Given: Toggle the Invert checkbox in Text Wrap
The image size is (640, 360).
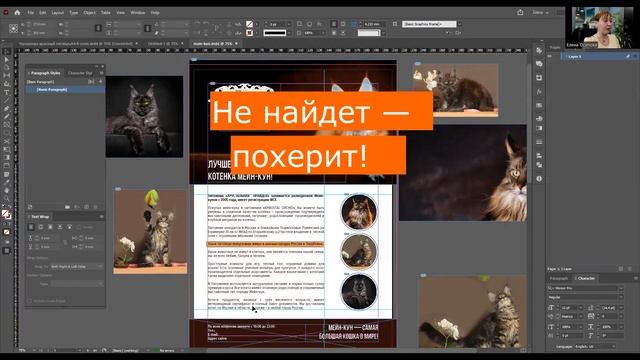Looking at the screenshot, I should [x=78, y=227].
